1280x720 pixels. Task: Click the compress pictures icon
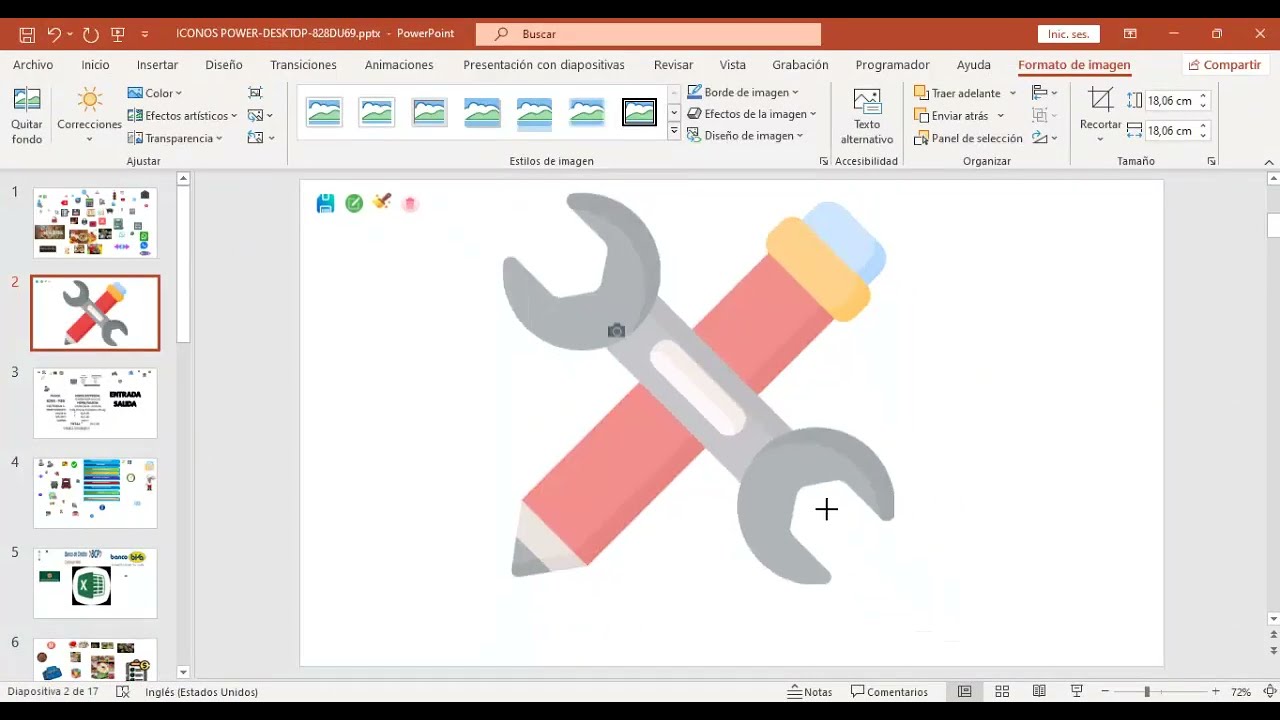(x=255, y=93)
